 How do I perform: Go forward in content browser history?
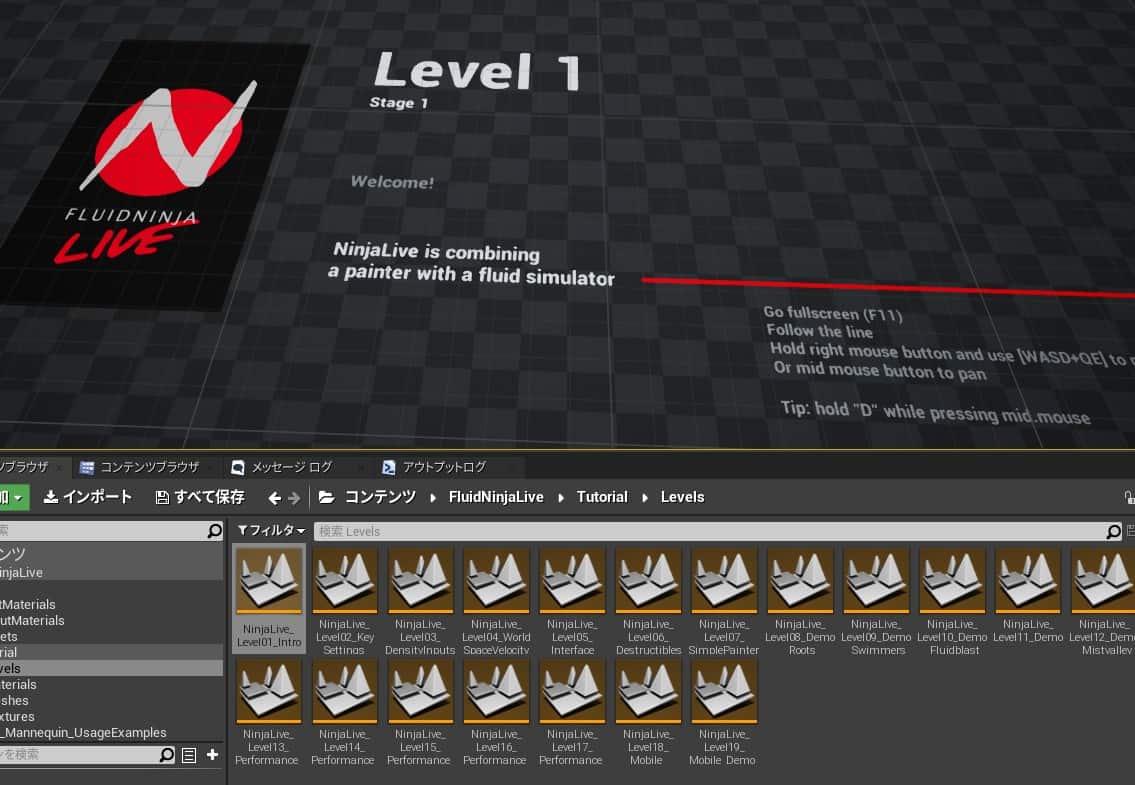tap(294, 498)
